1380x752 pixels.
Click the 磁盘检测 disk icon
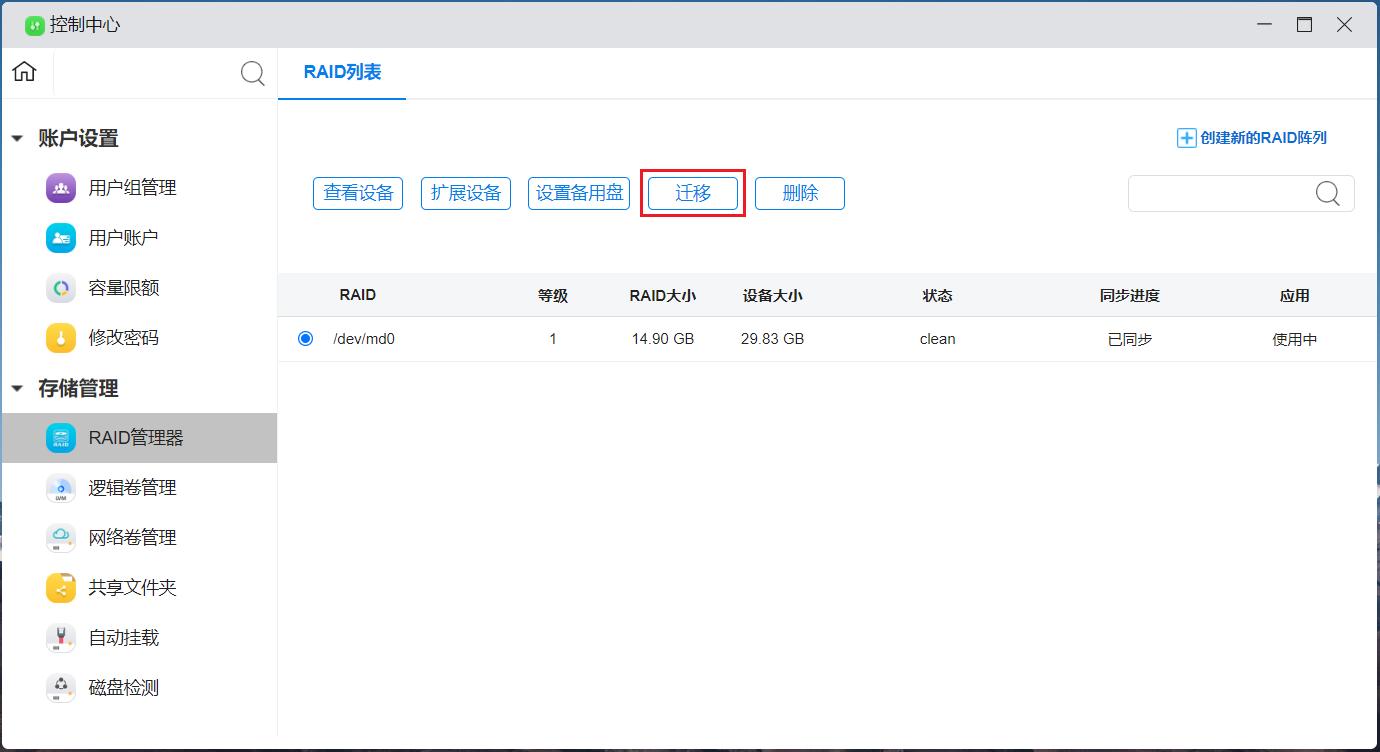coord(61,688)
